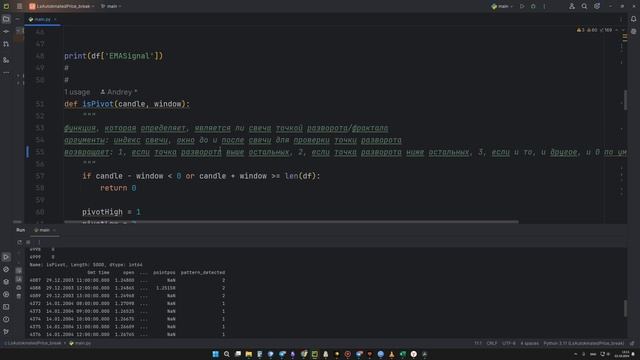Clear all Run console output
The height and width of the screenshot is (360, 640).
coord(19,296)
